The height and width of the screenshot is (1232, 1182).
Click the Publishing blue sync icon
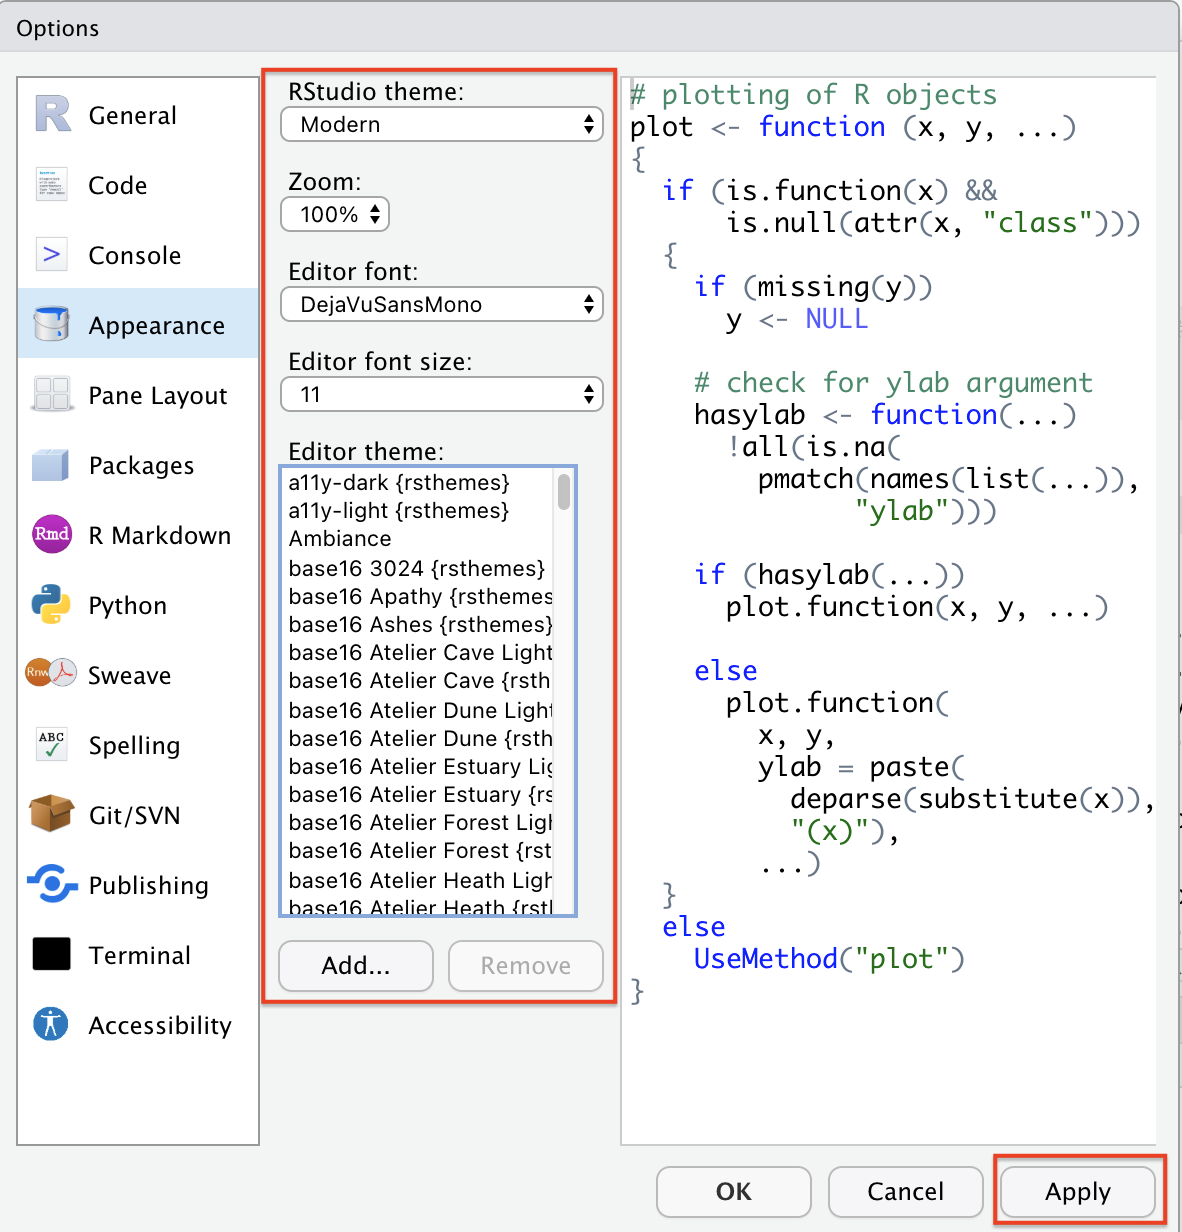pyautogui.click(x=52, y=884)
